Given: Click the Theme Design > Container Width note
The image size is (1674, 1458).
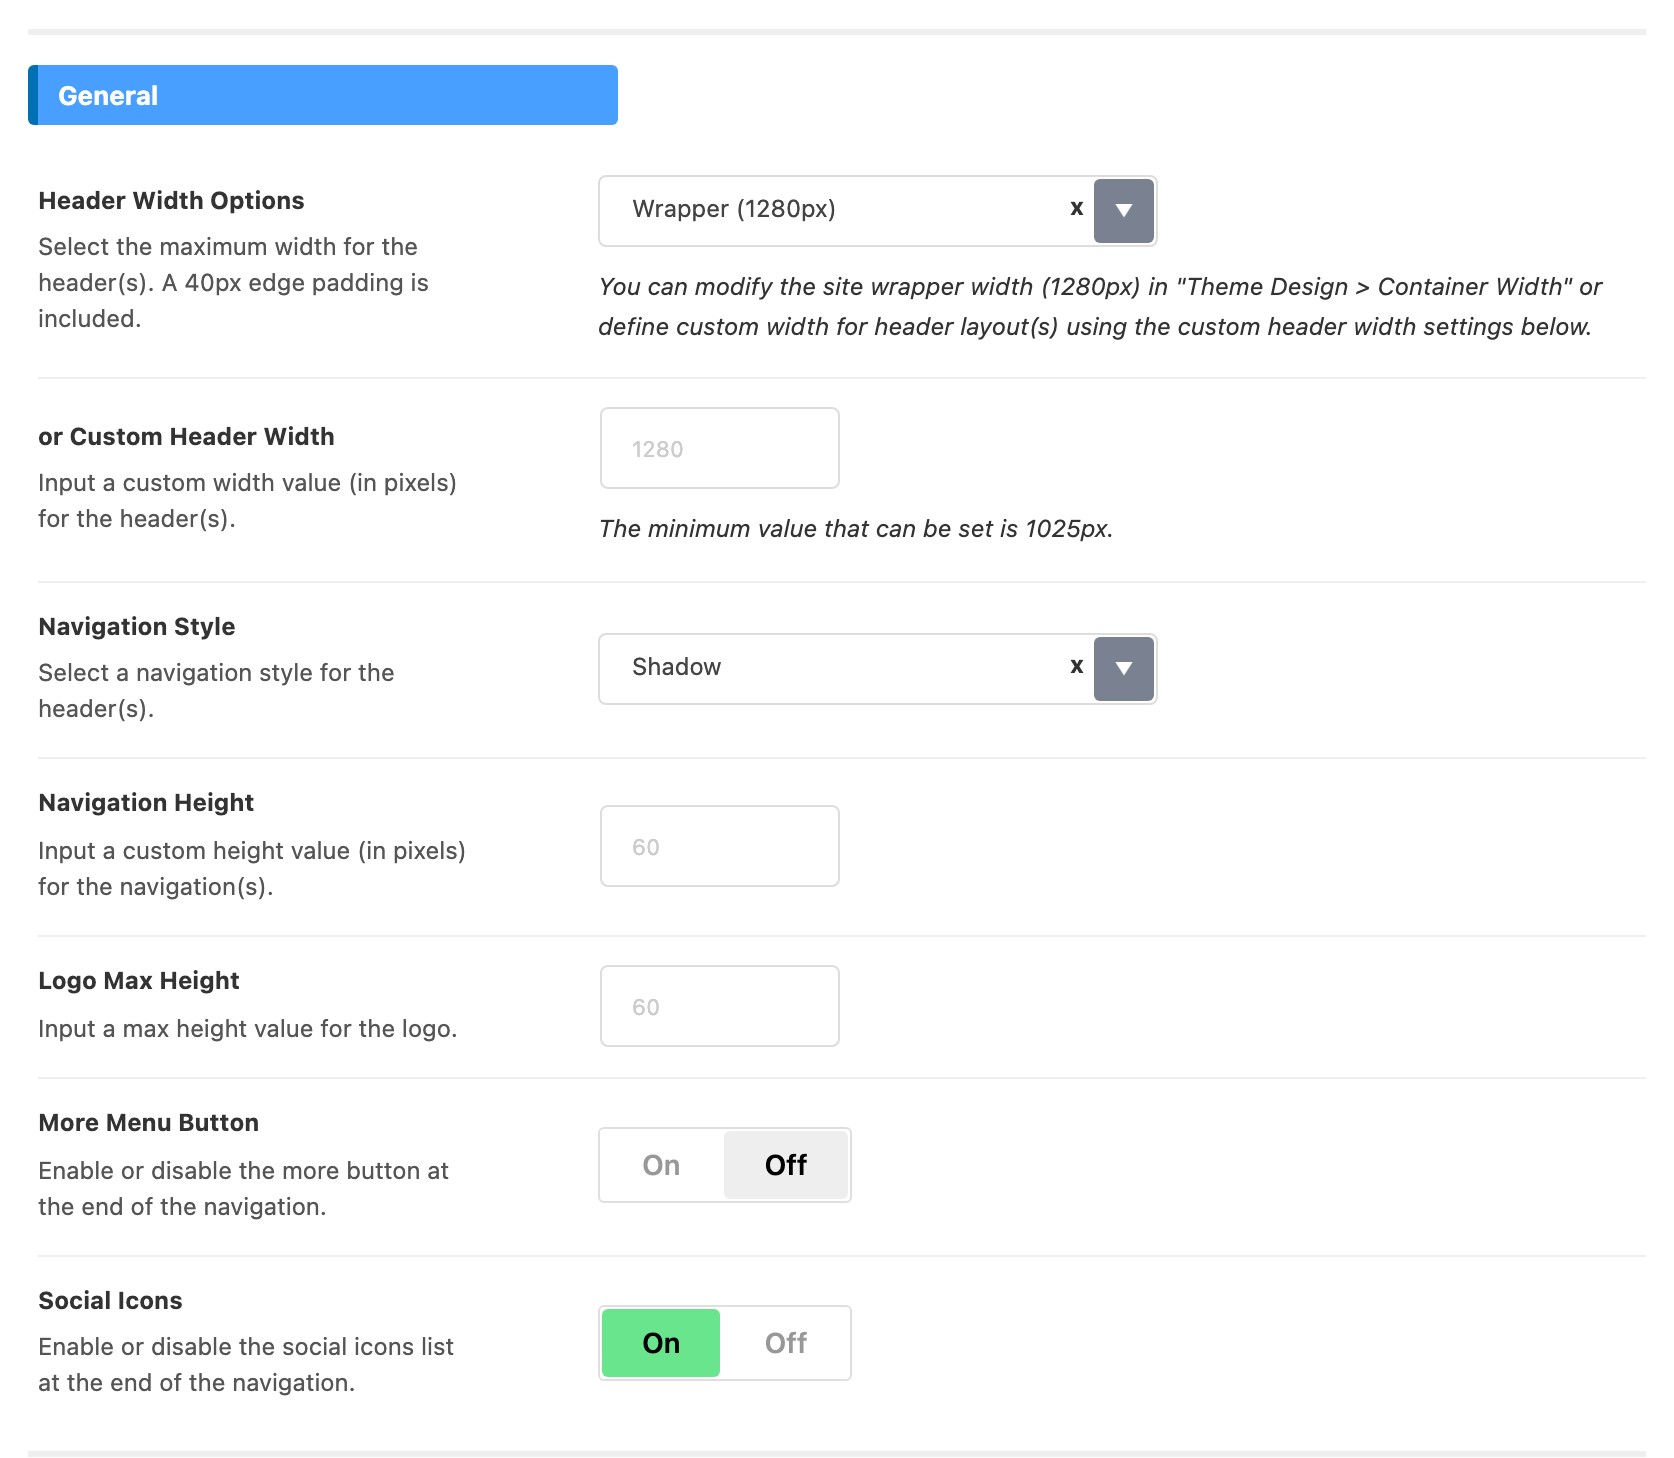Looking at the screenshot, I should 1100,306.
